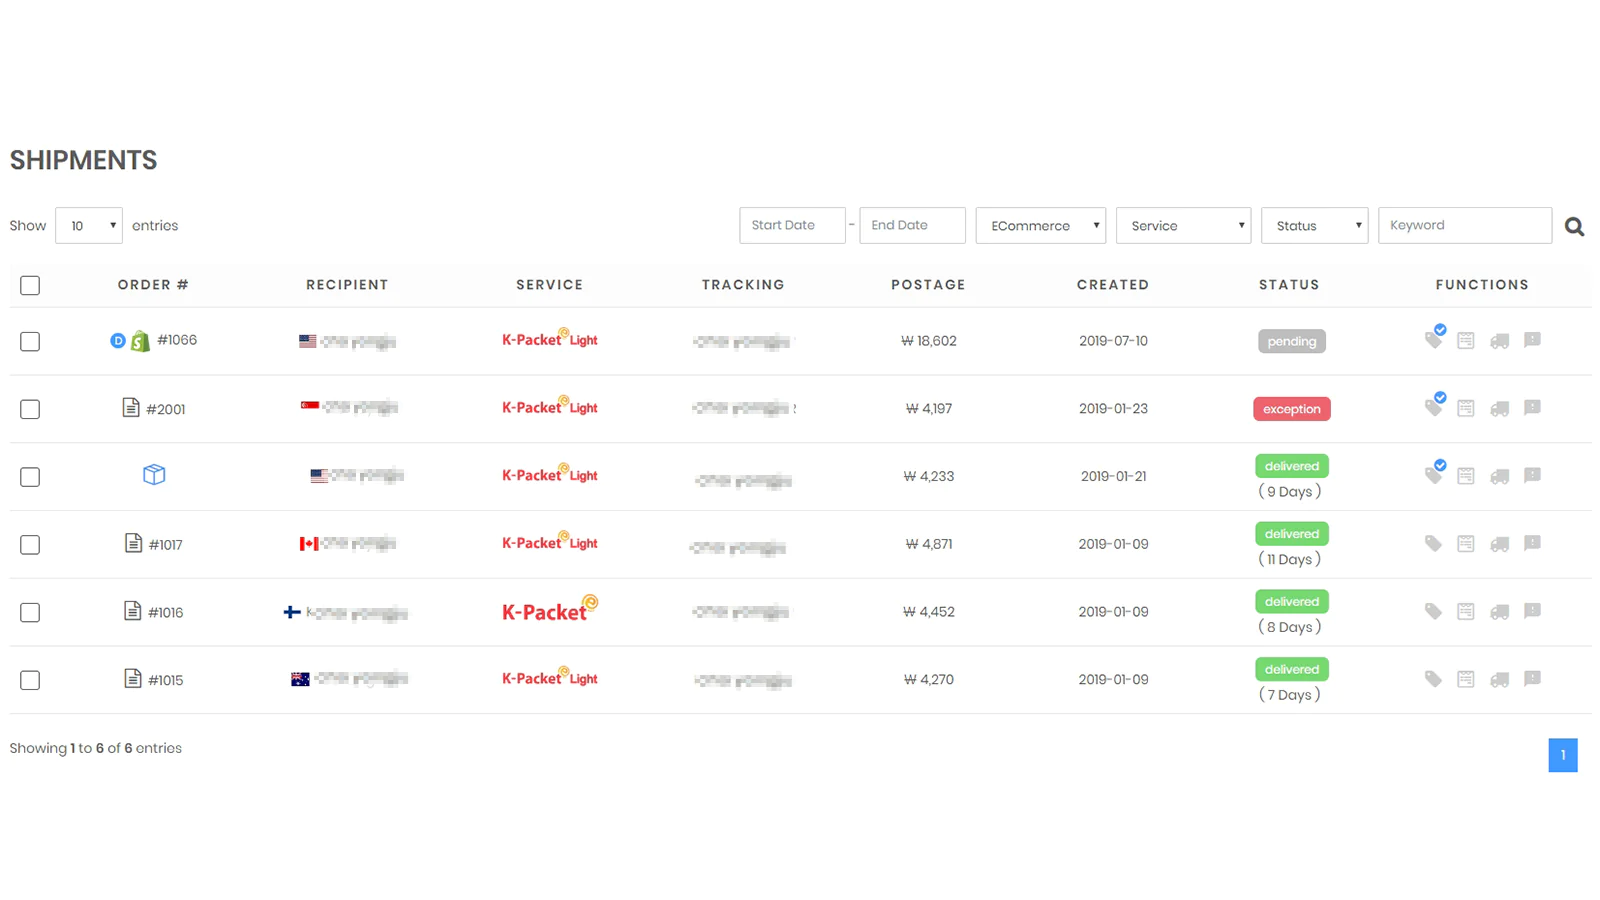Open the truck icon for order #2001

coord(1499,409)
